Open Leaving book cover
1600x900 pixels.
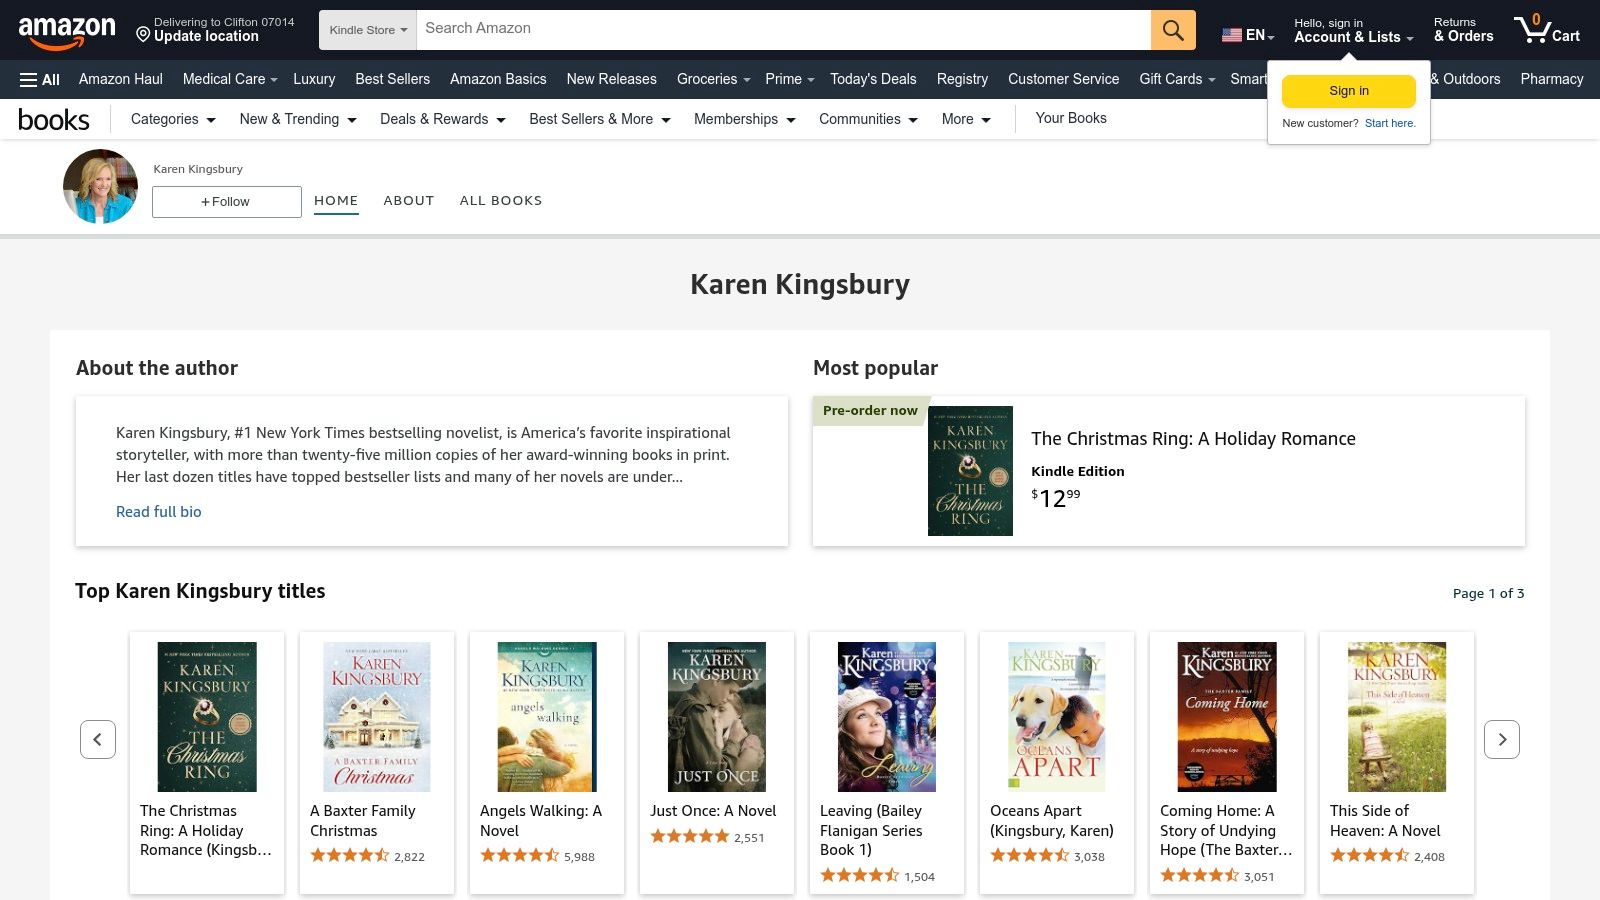coord(887,717)
